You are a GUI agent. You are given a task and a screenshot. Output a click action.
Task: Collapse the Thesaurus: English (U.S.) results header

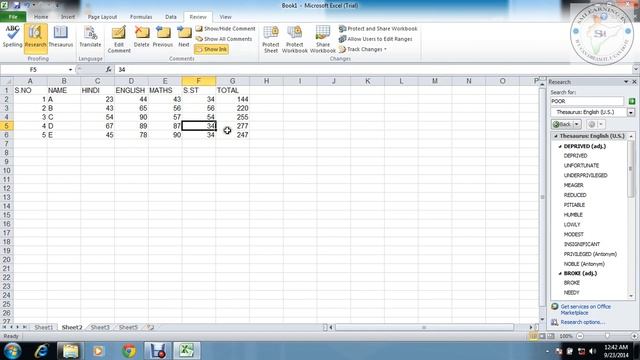coord(556,136)
